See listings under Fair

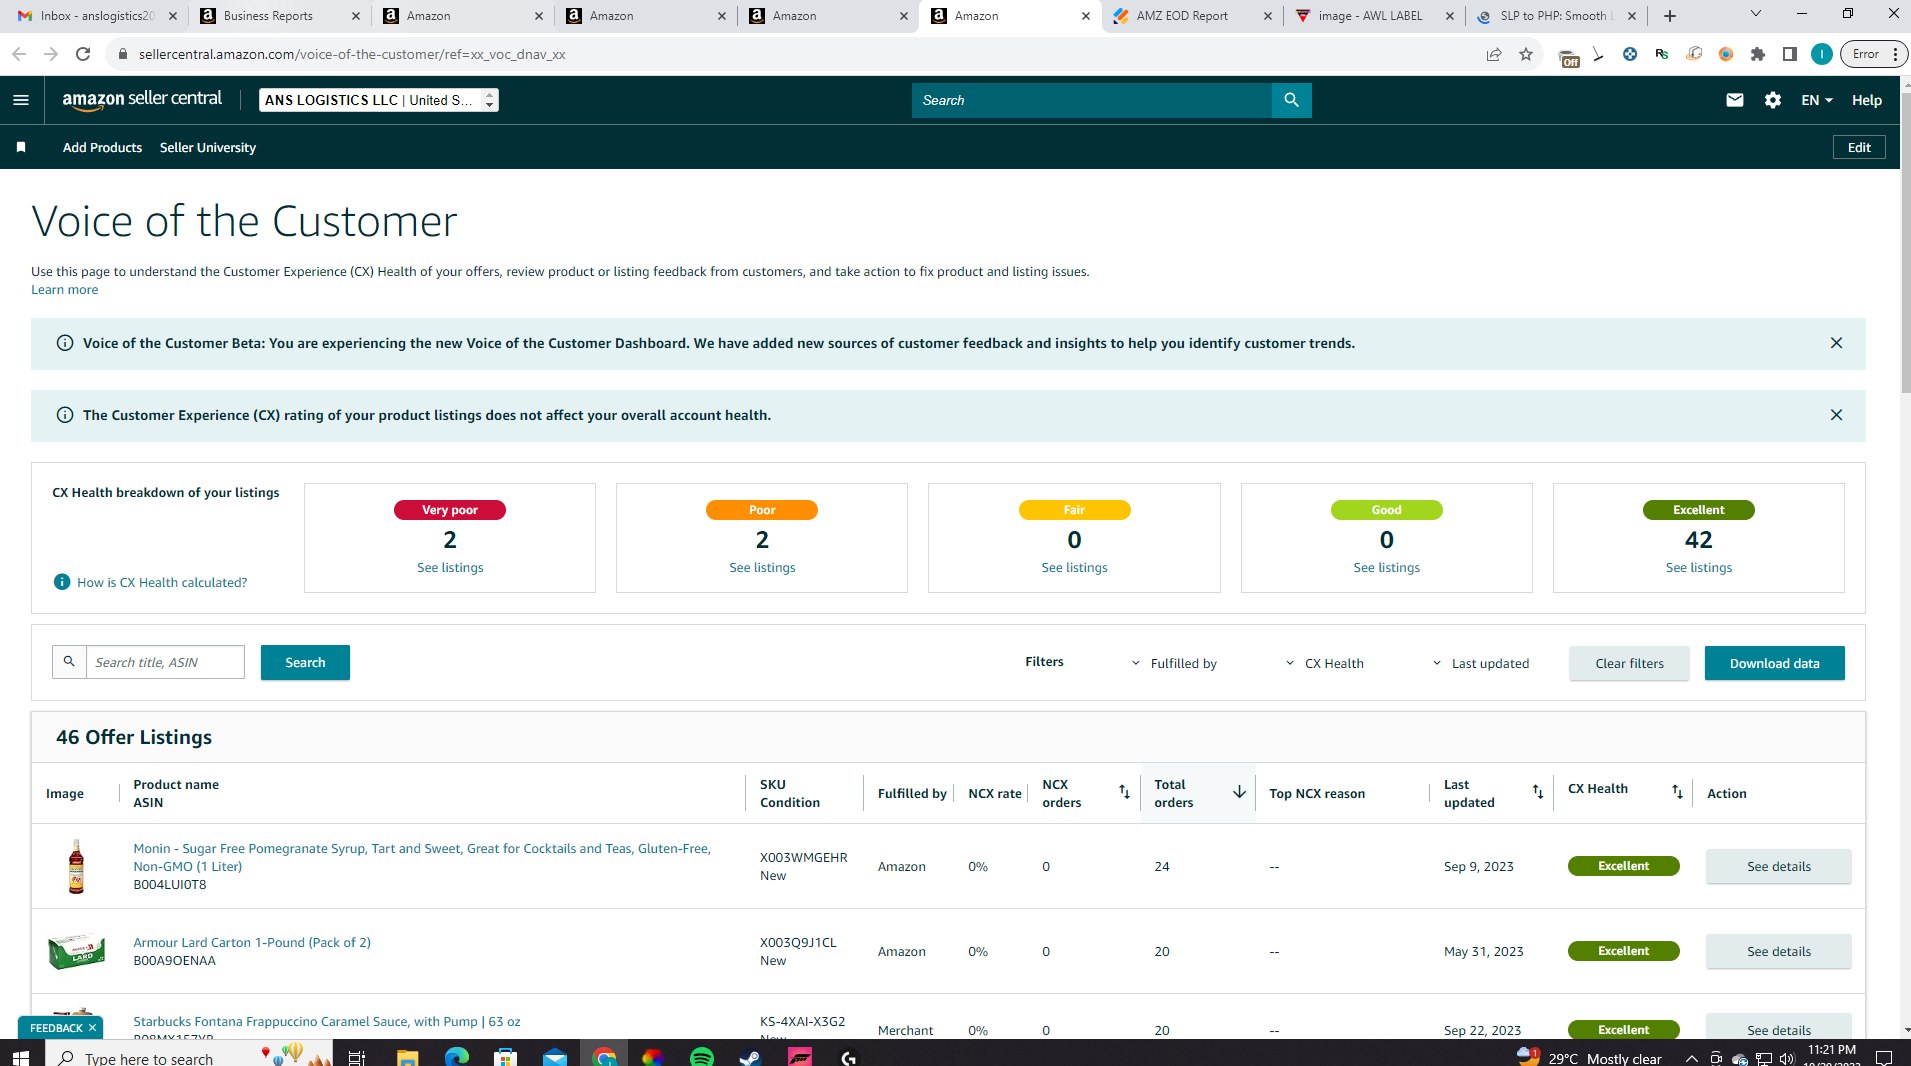point(1074,567)
